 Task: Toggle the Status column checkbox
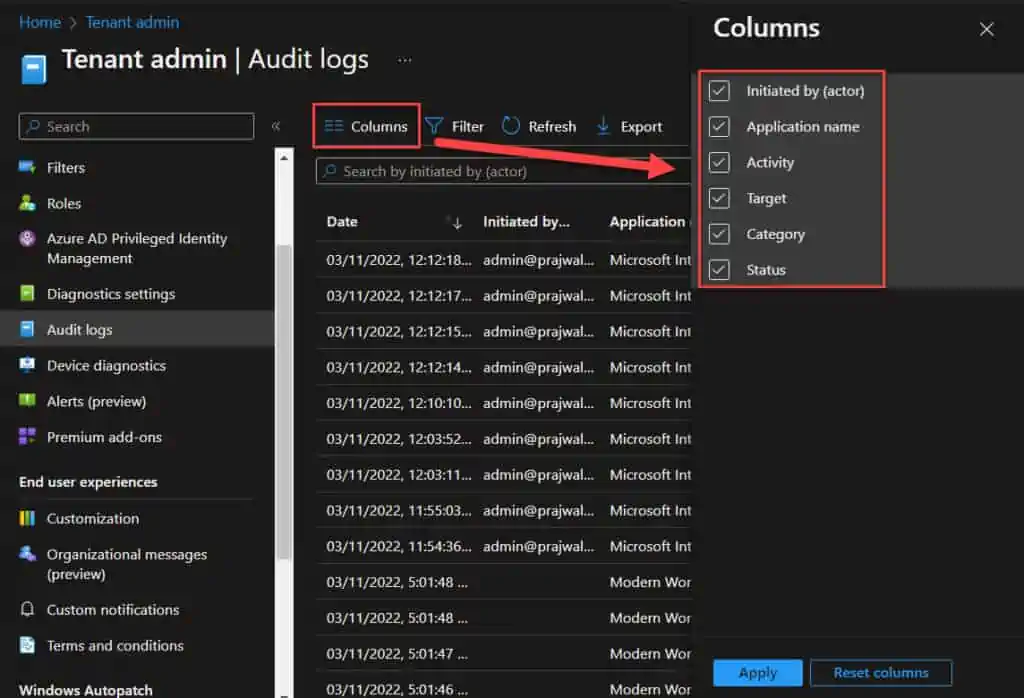[719, 269]
